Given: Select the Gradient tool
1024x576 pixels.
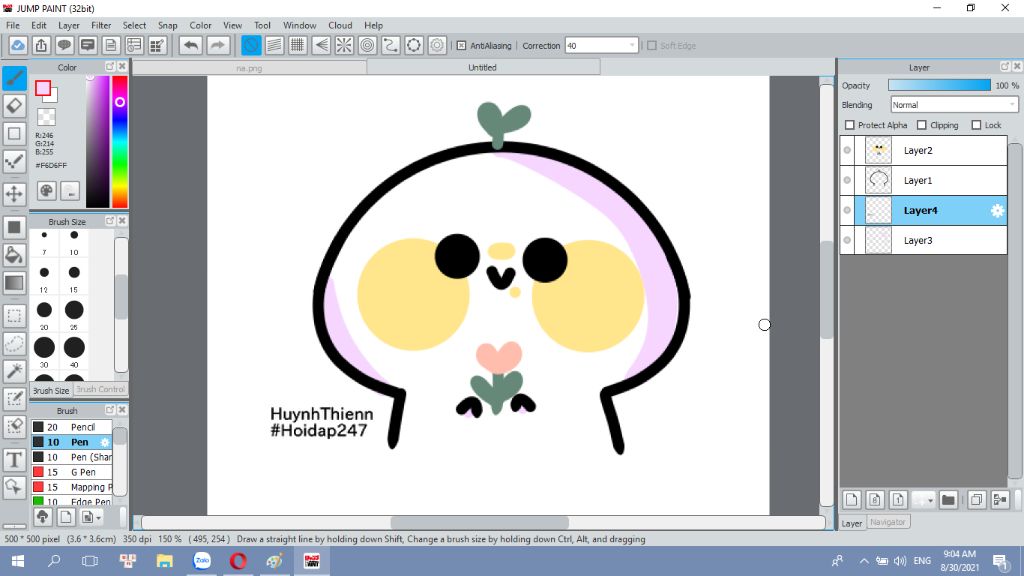Looking at the screenshot, I should (14, 283).
